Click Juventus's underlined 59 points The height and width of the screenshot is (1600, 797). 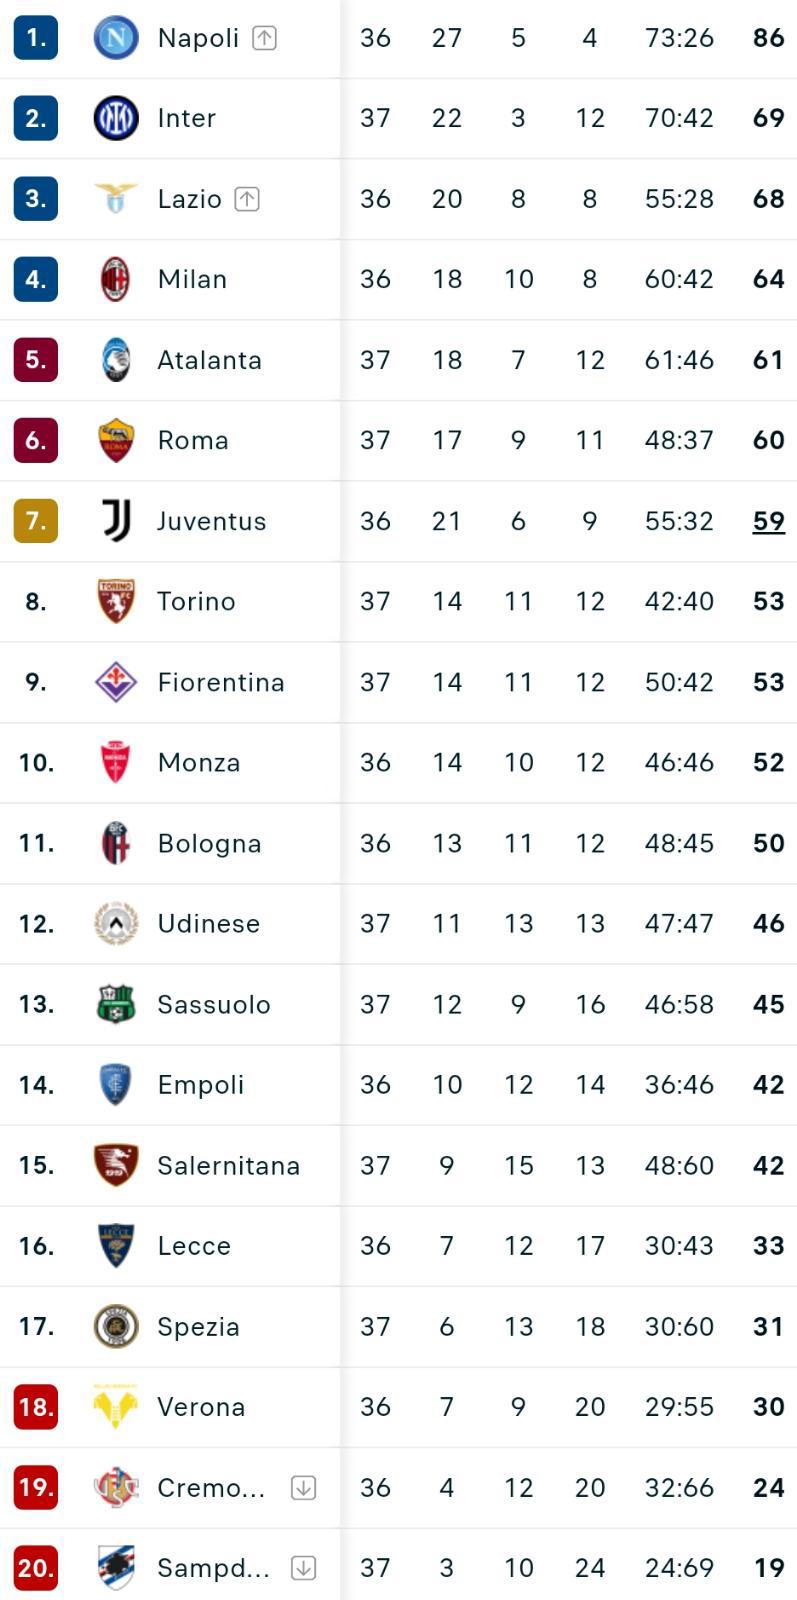(x=768, y=521)
